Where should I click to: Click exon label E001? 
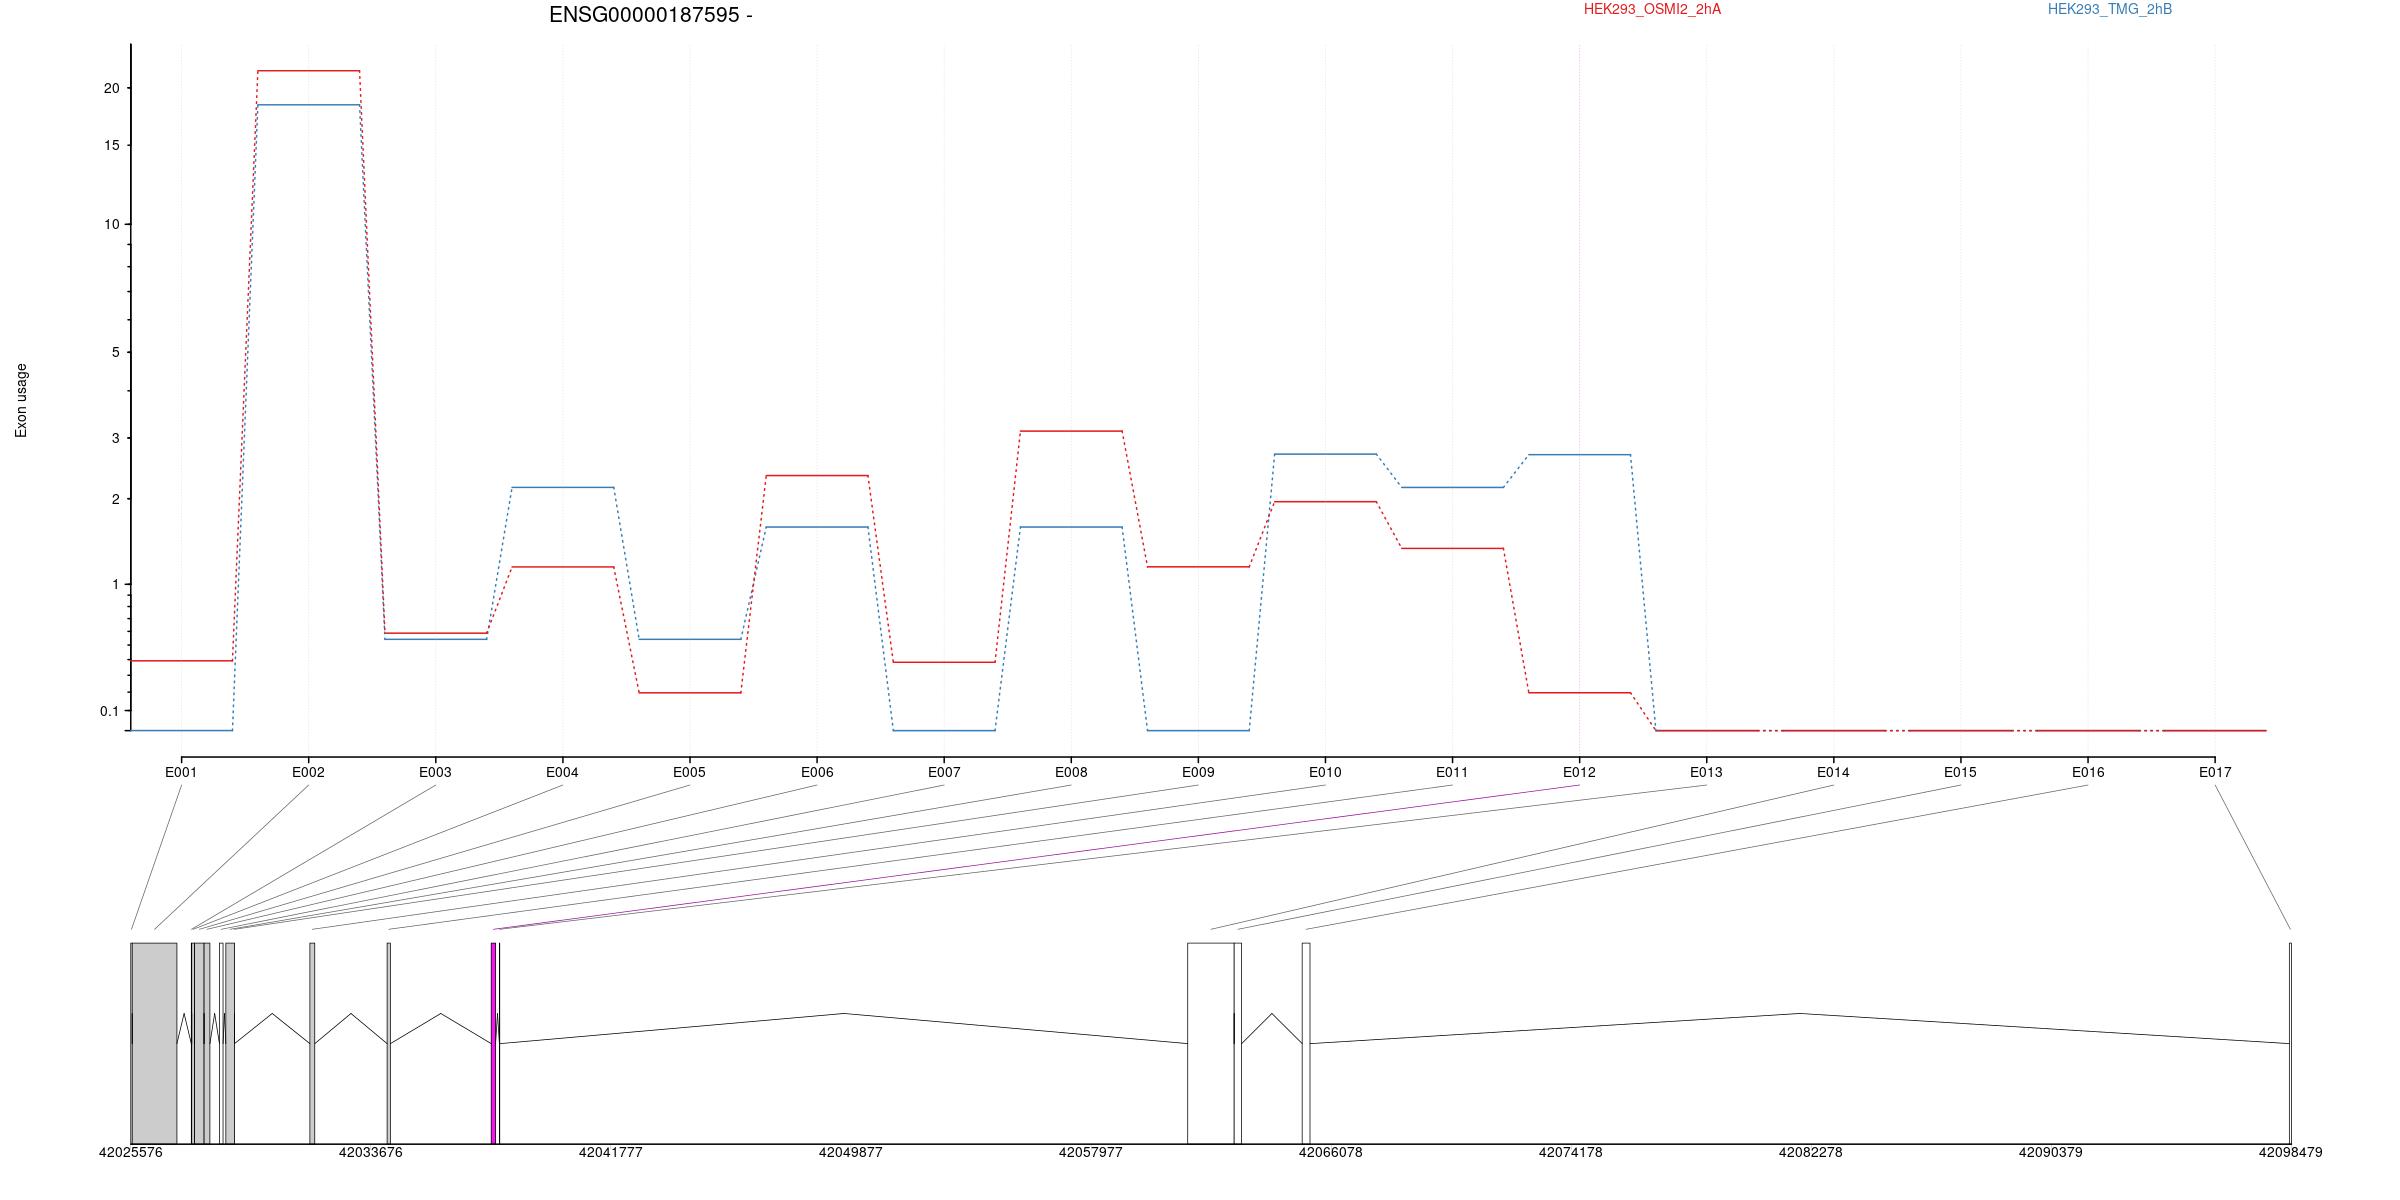[x=181, y=772]
